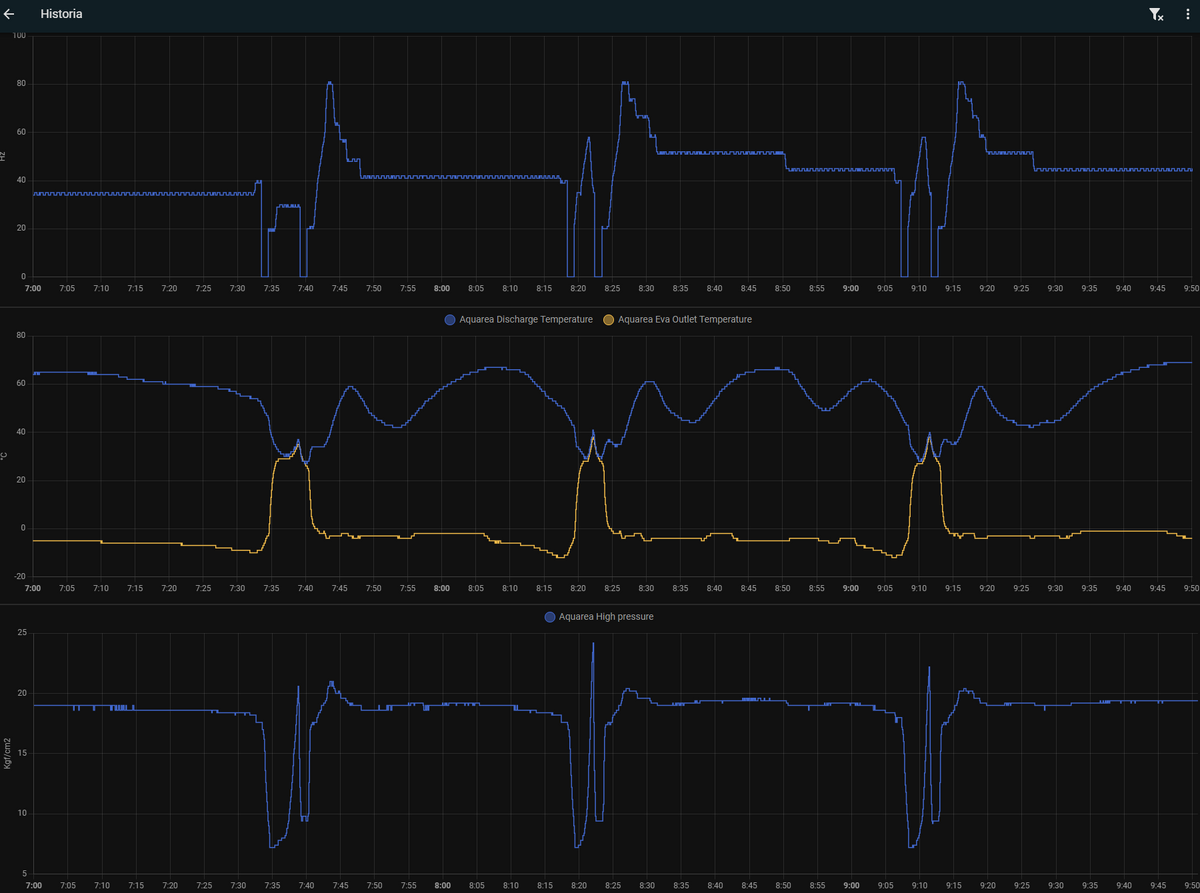
Task: Click the orange defrost peak near 7:38
Action: click(297, 441)
